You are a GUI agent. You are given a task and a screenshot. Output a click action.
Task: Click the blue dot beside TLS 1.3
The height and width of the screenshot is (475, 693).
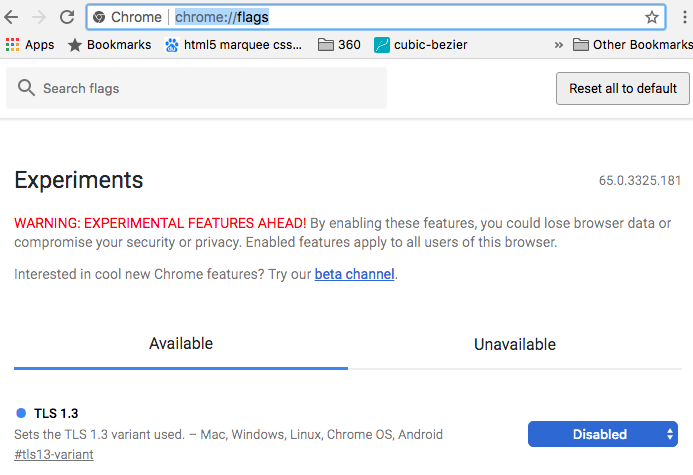21,413
